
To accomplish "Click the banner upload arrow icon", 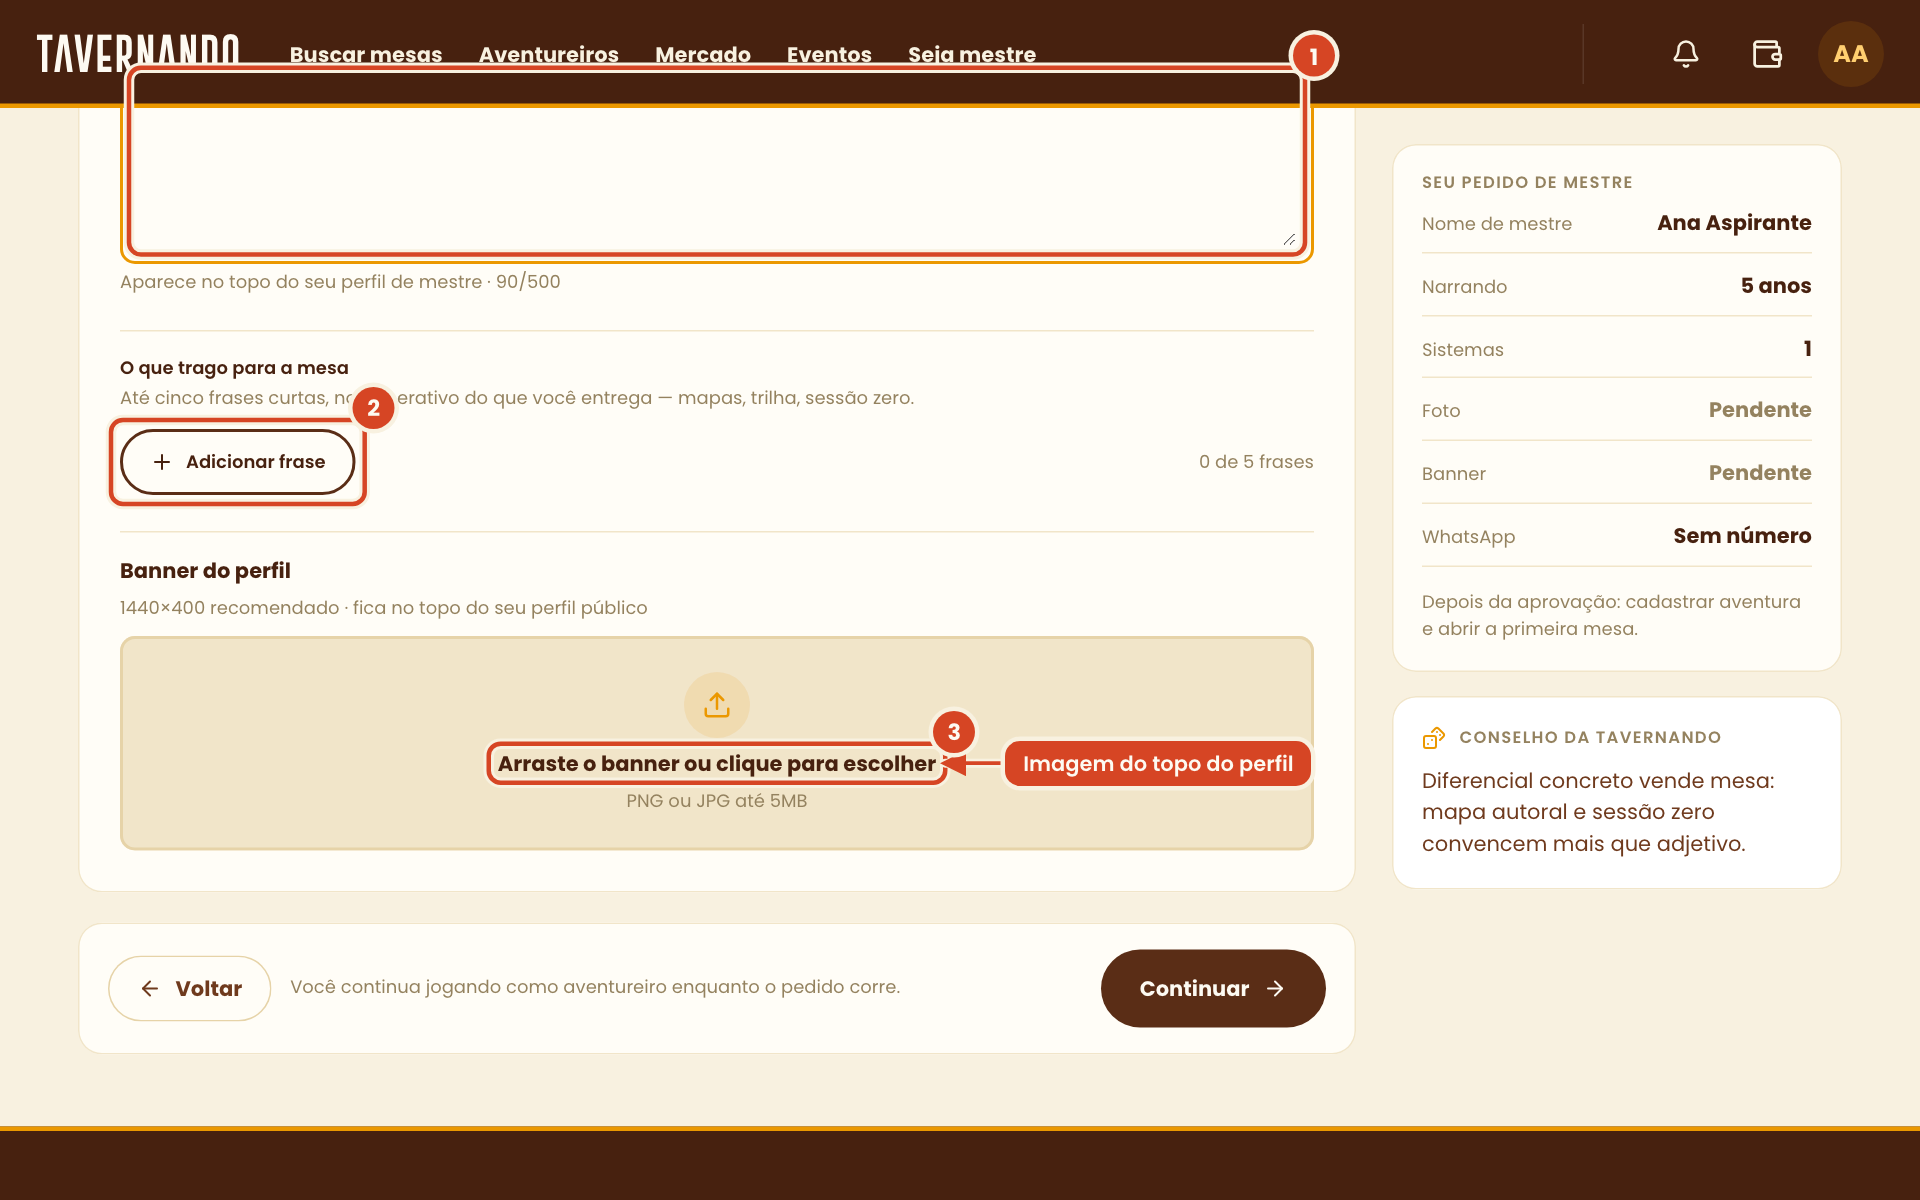I will tap(717, 705).
